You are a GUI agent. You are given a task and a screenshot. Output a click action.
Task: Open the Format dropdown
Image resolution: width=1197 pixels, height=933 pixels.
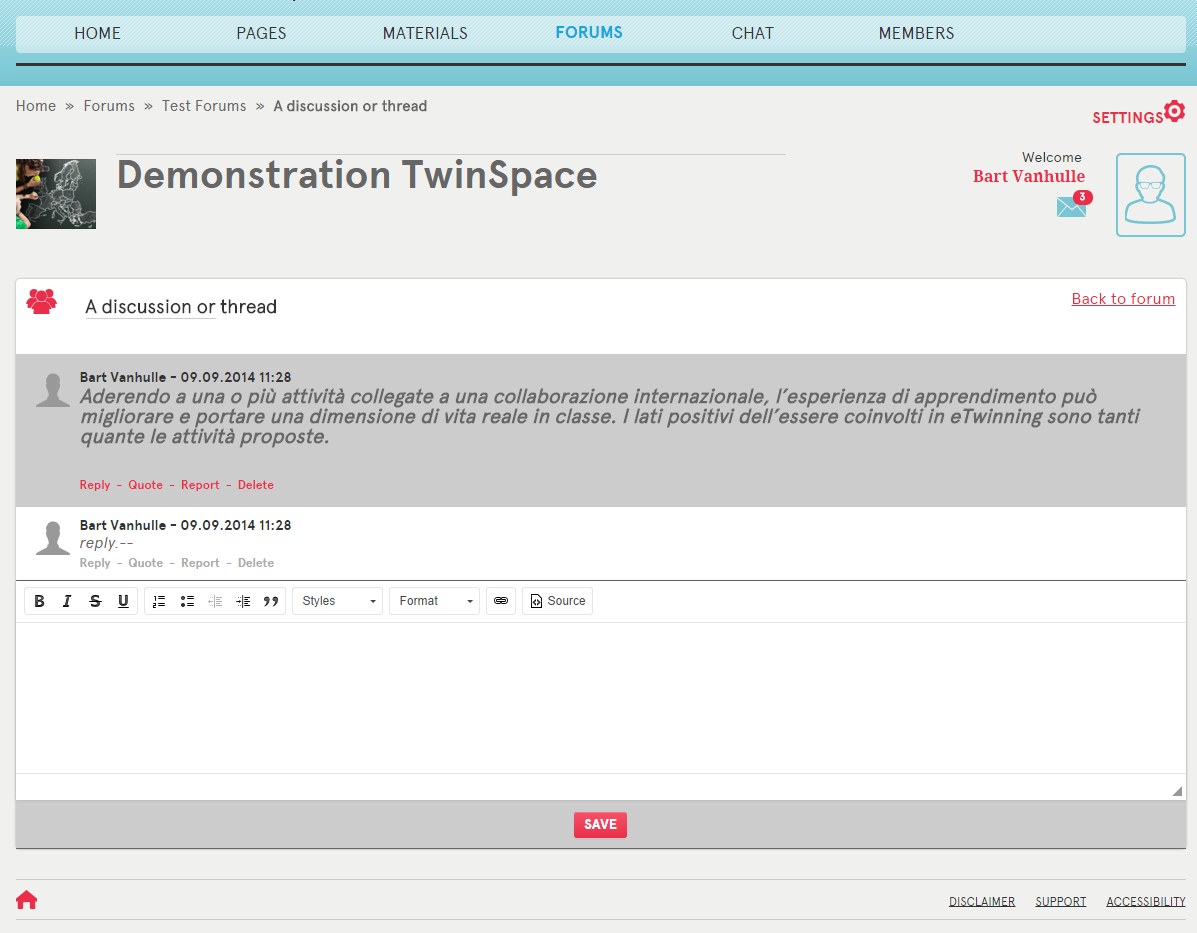tap(434, 601)
